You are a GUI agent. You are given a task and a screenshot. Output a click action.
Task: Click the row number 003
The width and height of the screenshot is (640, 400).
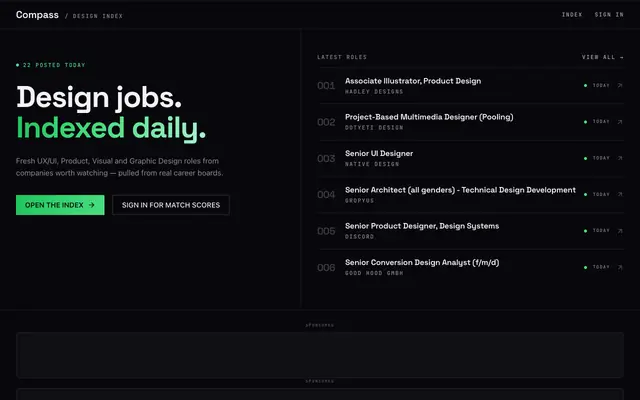[x=326, y=158]
